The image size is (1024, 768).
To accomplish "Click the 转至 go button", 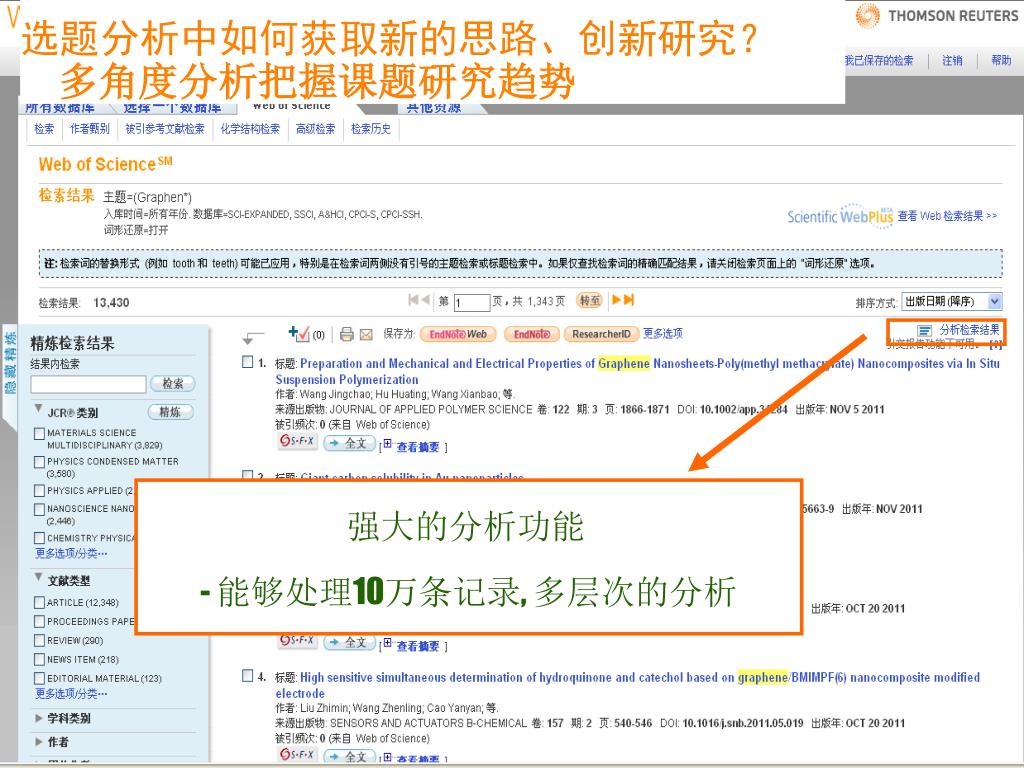I will tap(590, 300).
